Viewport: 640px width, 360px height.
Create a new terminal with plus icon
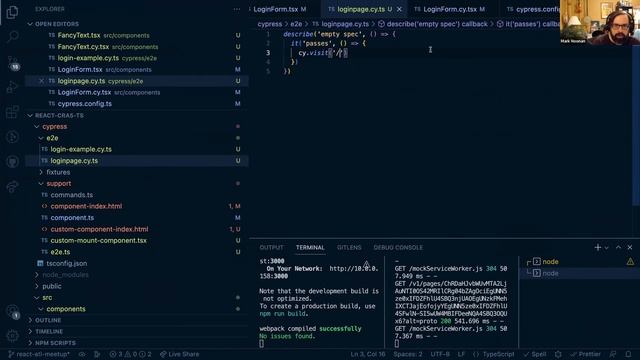pyautogui.click(x=598, y=247)
